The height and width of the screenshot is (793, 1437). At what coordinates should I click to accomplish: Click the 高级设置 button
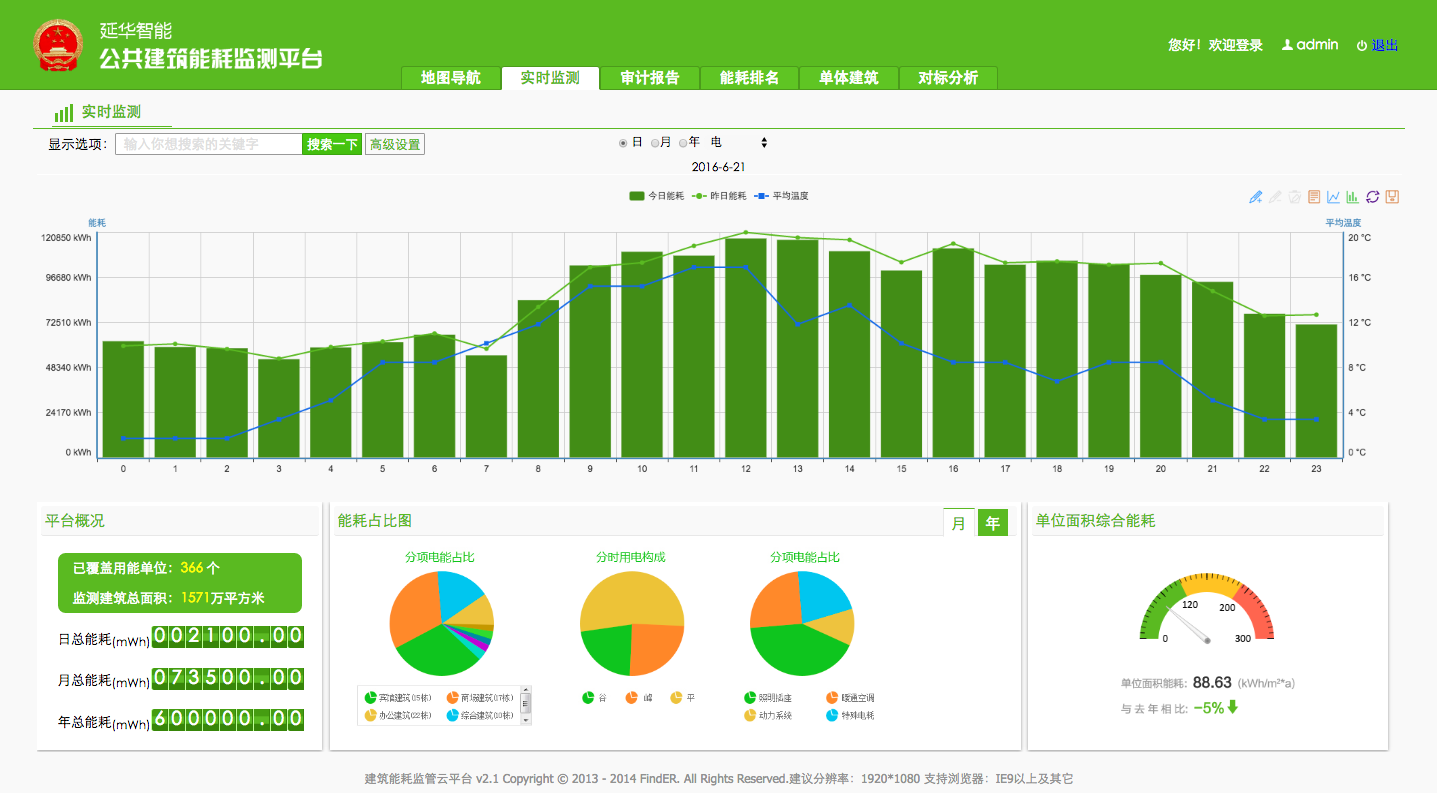pyautogui.click(x=395, y=144)
